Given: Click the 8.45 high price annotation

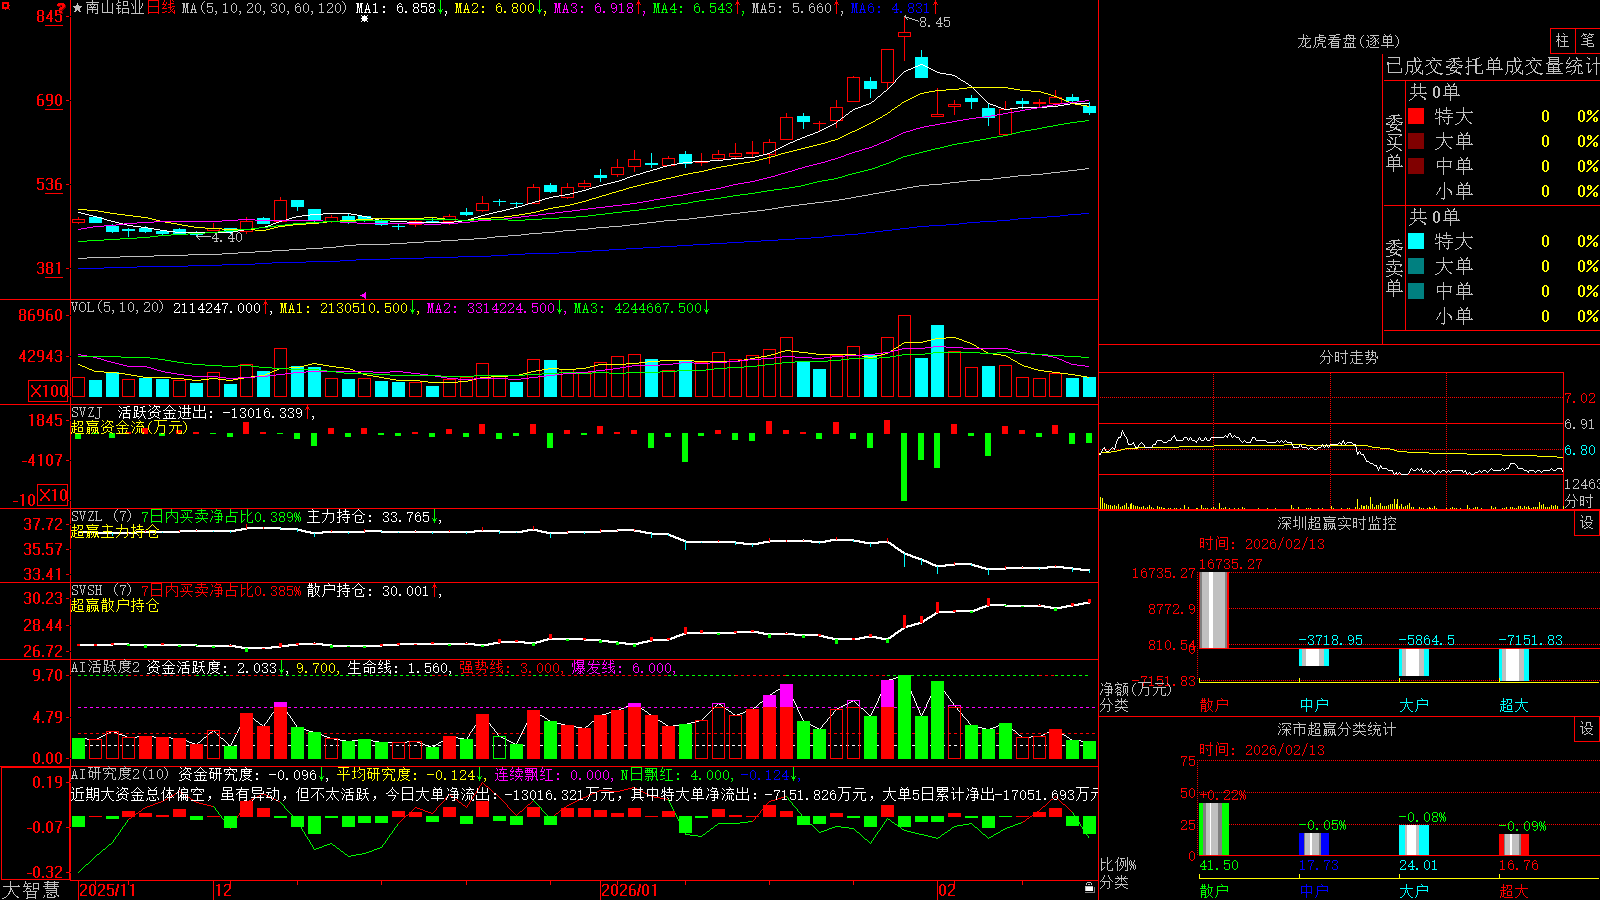Looking at the screenshot, I should [935, 22].
